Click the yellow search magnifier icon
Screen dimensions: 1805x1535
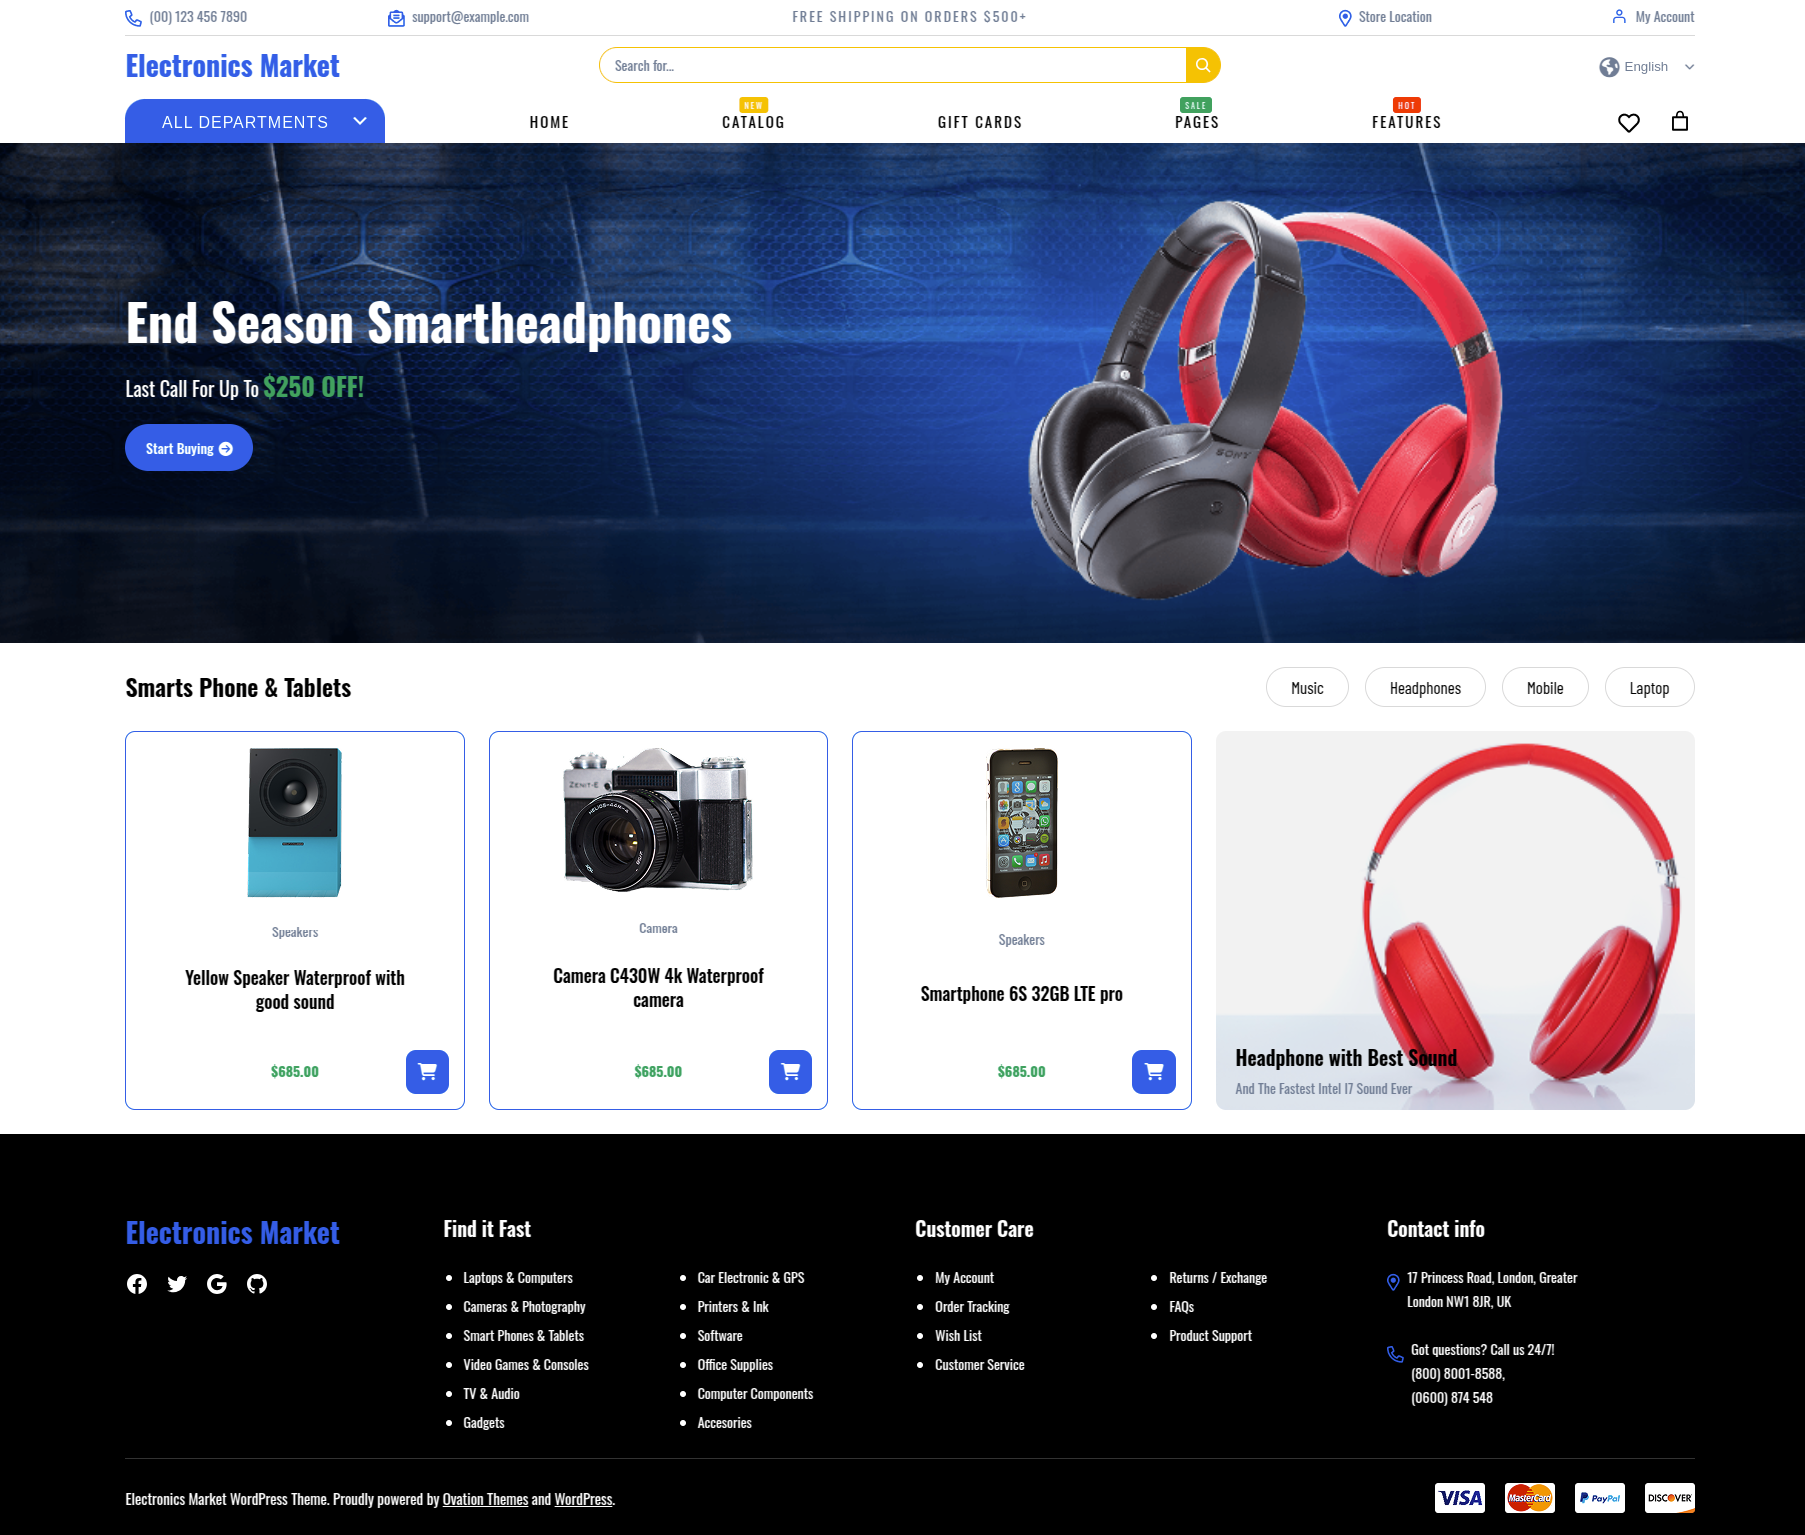(1203, 65)
